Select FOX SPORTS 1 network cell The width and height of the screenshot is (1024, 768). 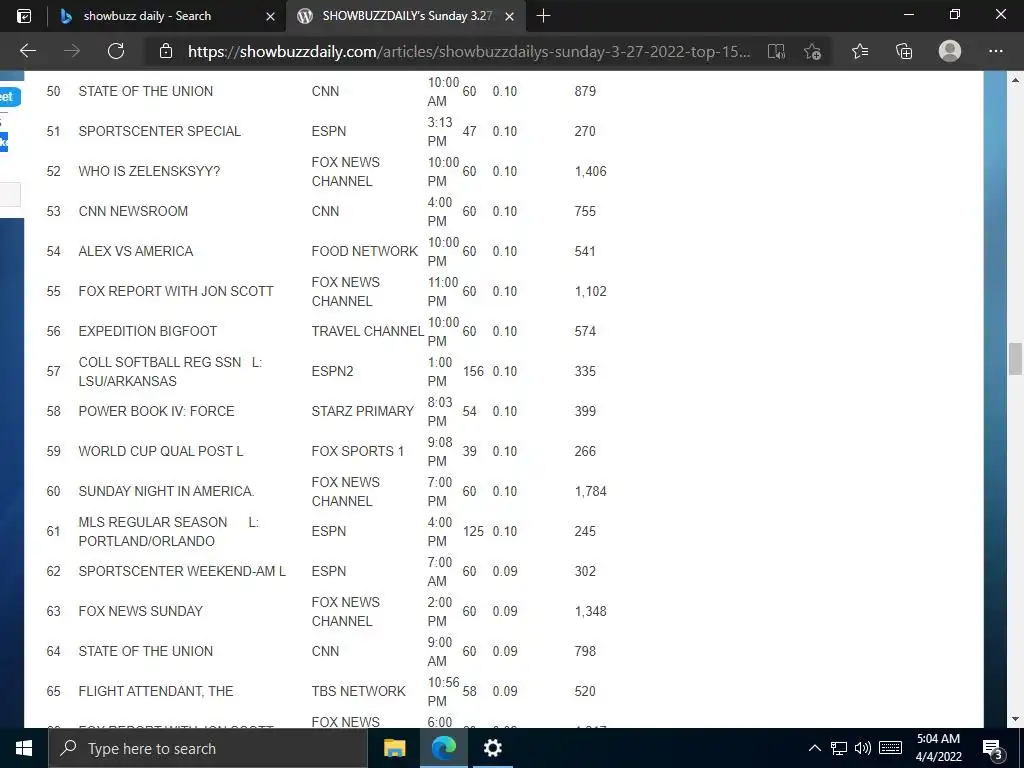coord(358,451)
